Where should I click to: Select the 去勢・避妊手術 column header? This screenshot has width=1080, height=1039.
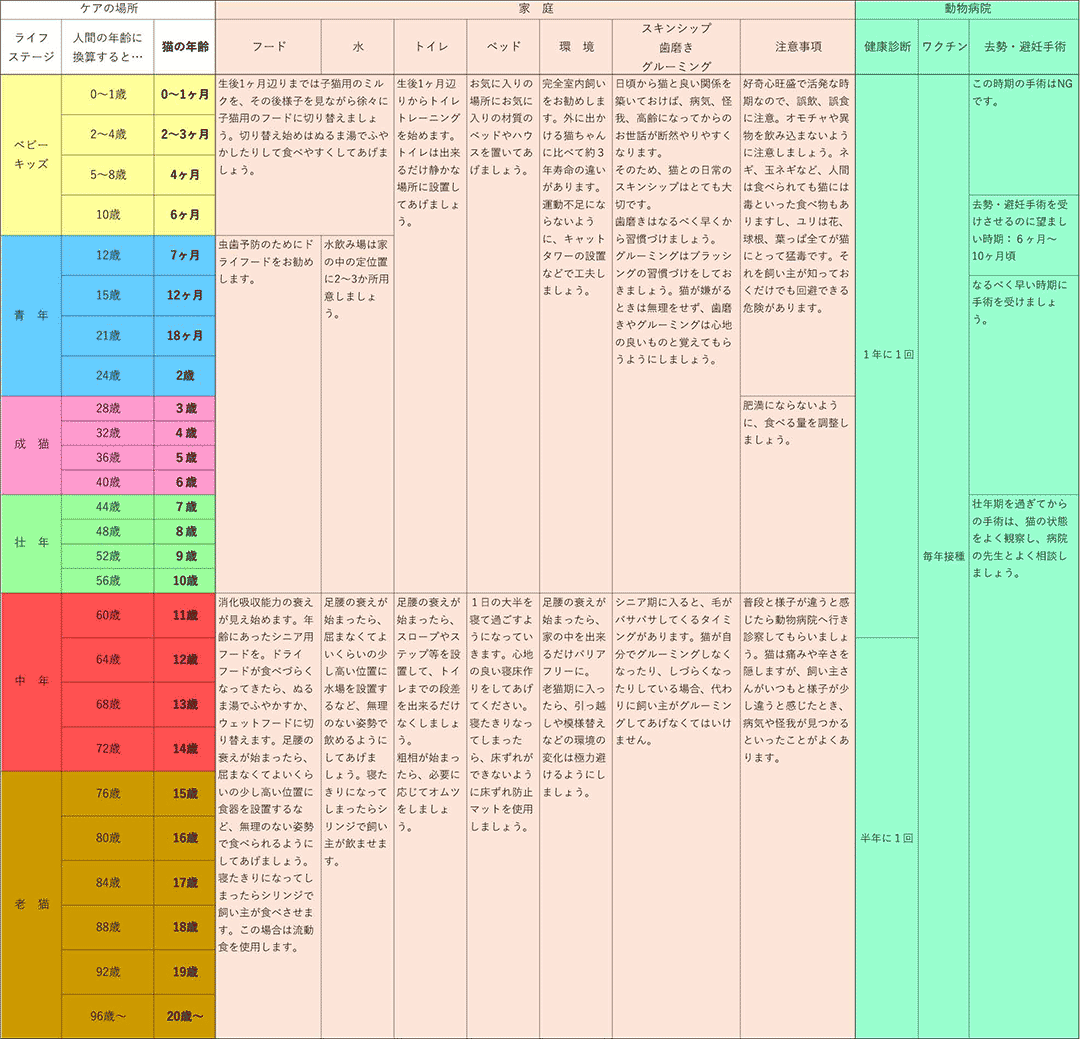click(x=1024, y=47)
